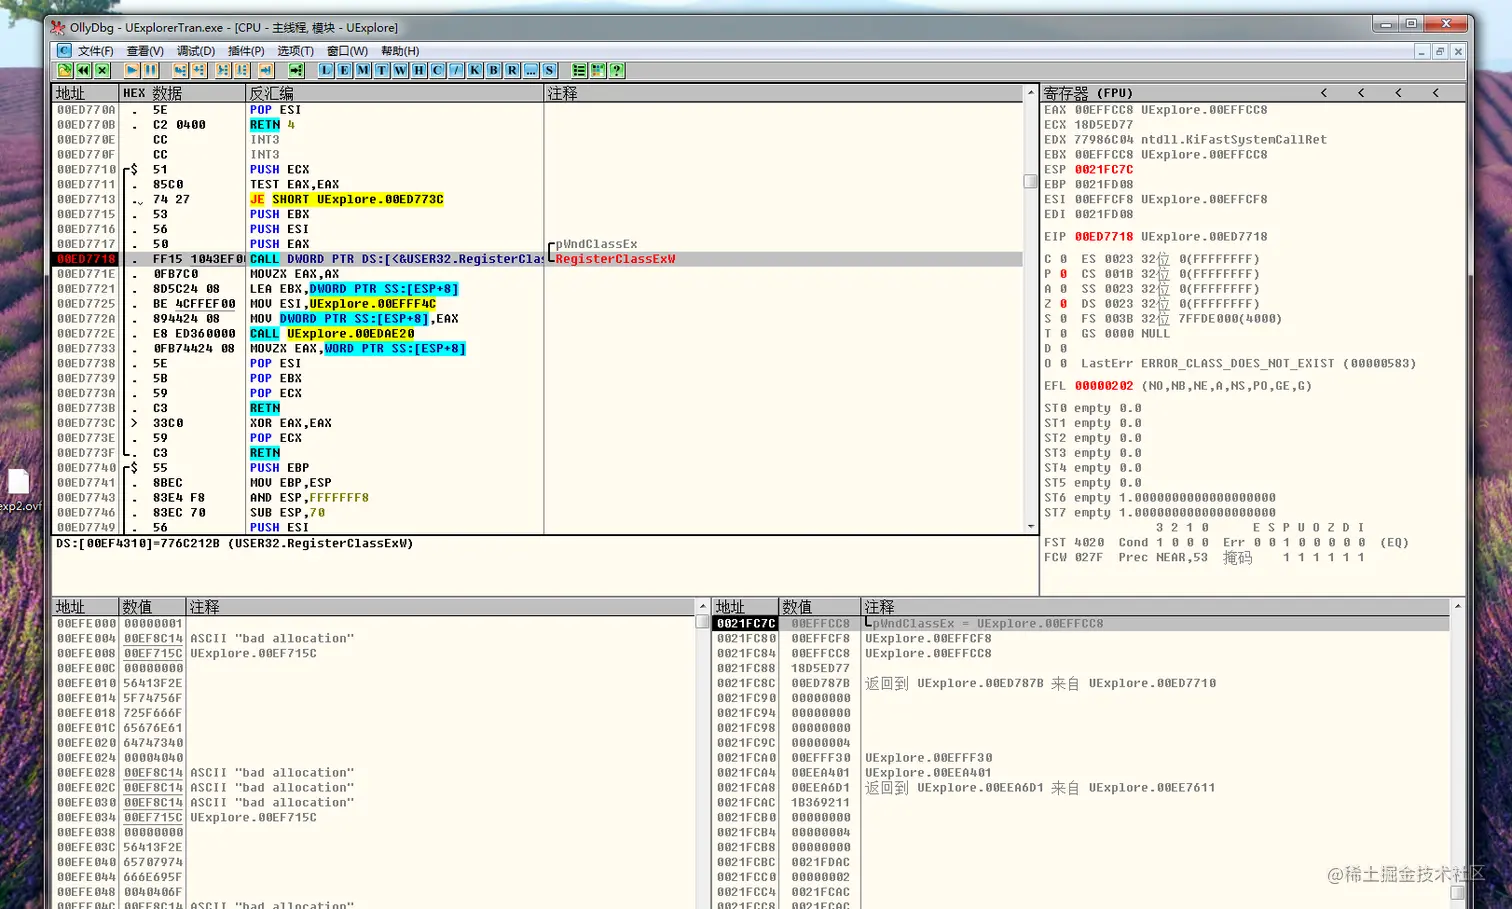Open the 调试(D) menu
Viewport: 1512px width, 909px height.
(x=196, y=51)
